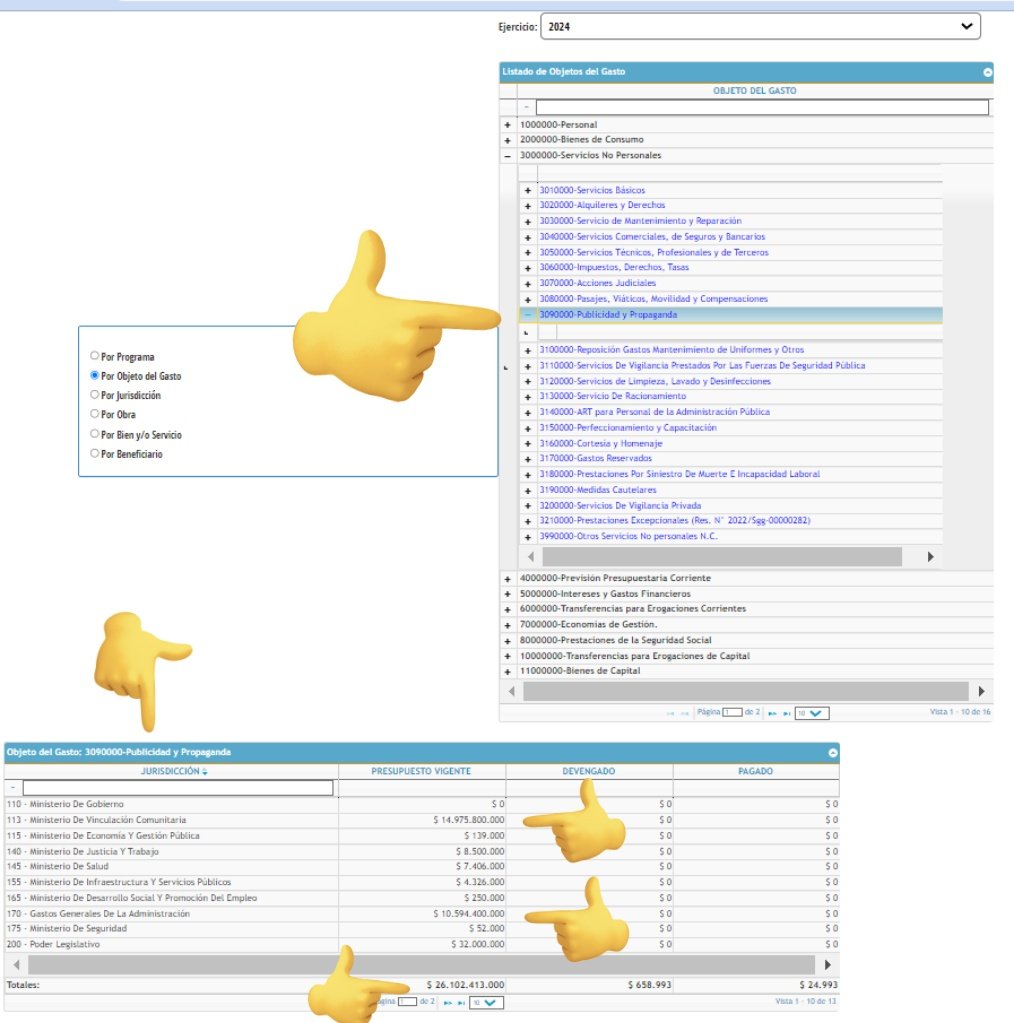
Task: Select the Por Jurisdicción radio option
Action: pos(95,394)
